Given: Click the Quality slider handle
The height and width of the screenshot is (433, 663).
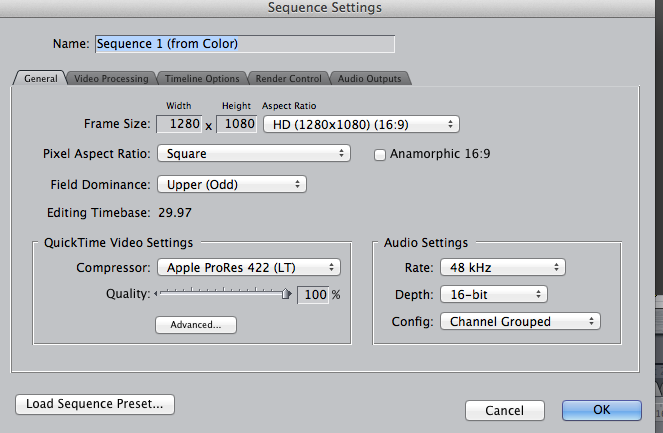Looking at the screenshot, I should click(286, 294).
